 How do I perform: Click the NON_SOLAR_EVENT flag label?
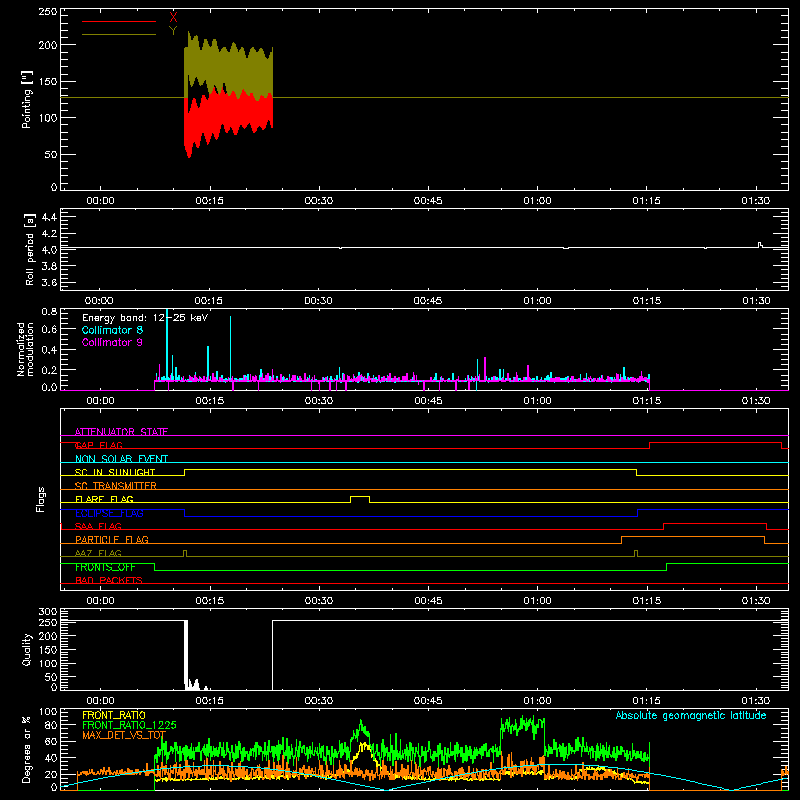pyautogui.click(x=121, y=459)
